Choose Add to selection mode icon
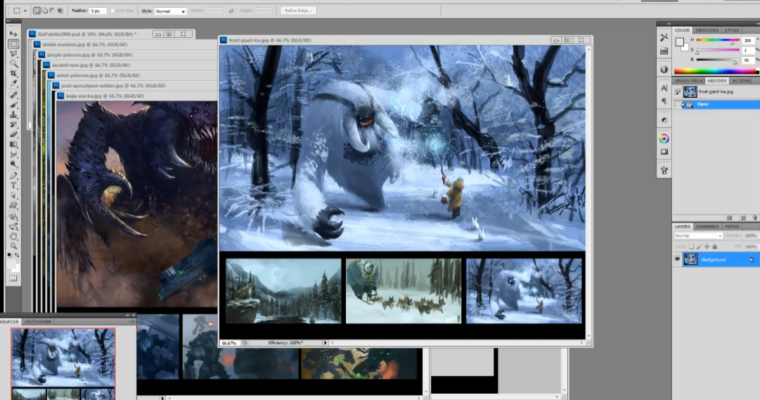 pyautogui.click(x=45, y=10)
